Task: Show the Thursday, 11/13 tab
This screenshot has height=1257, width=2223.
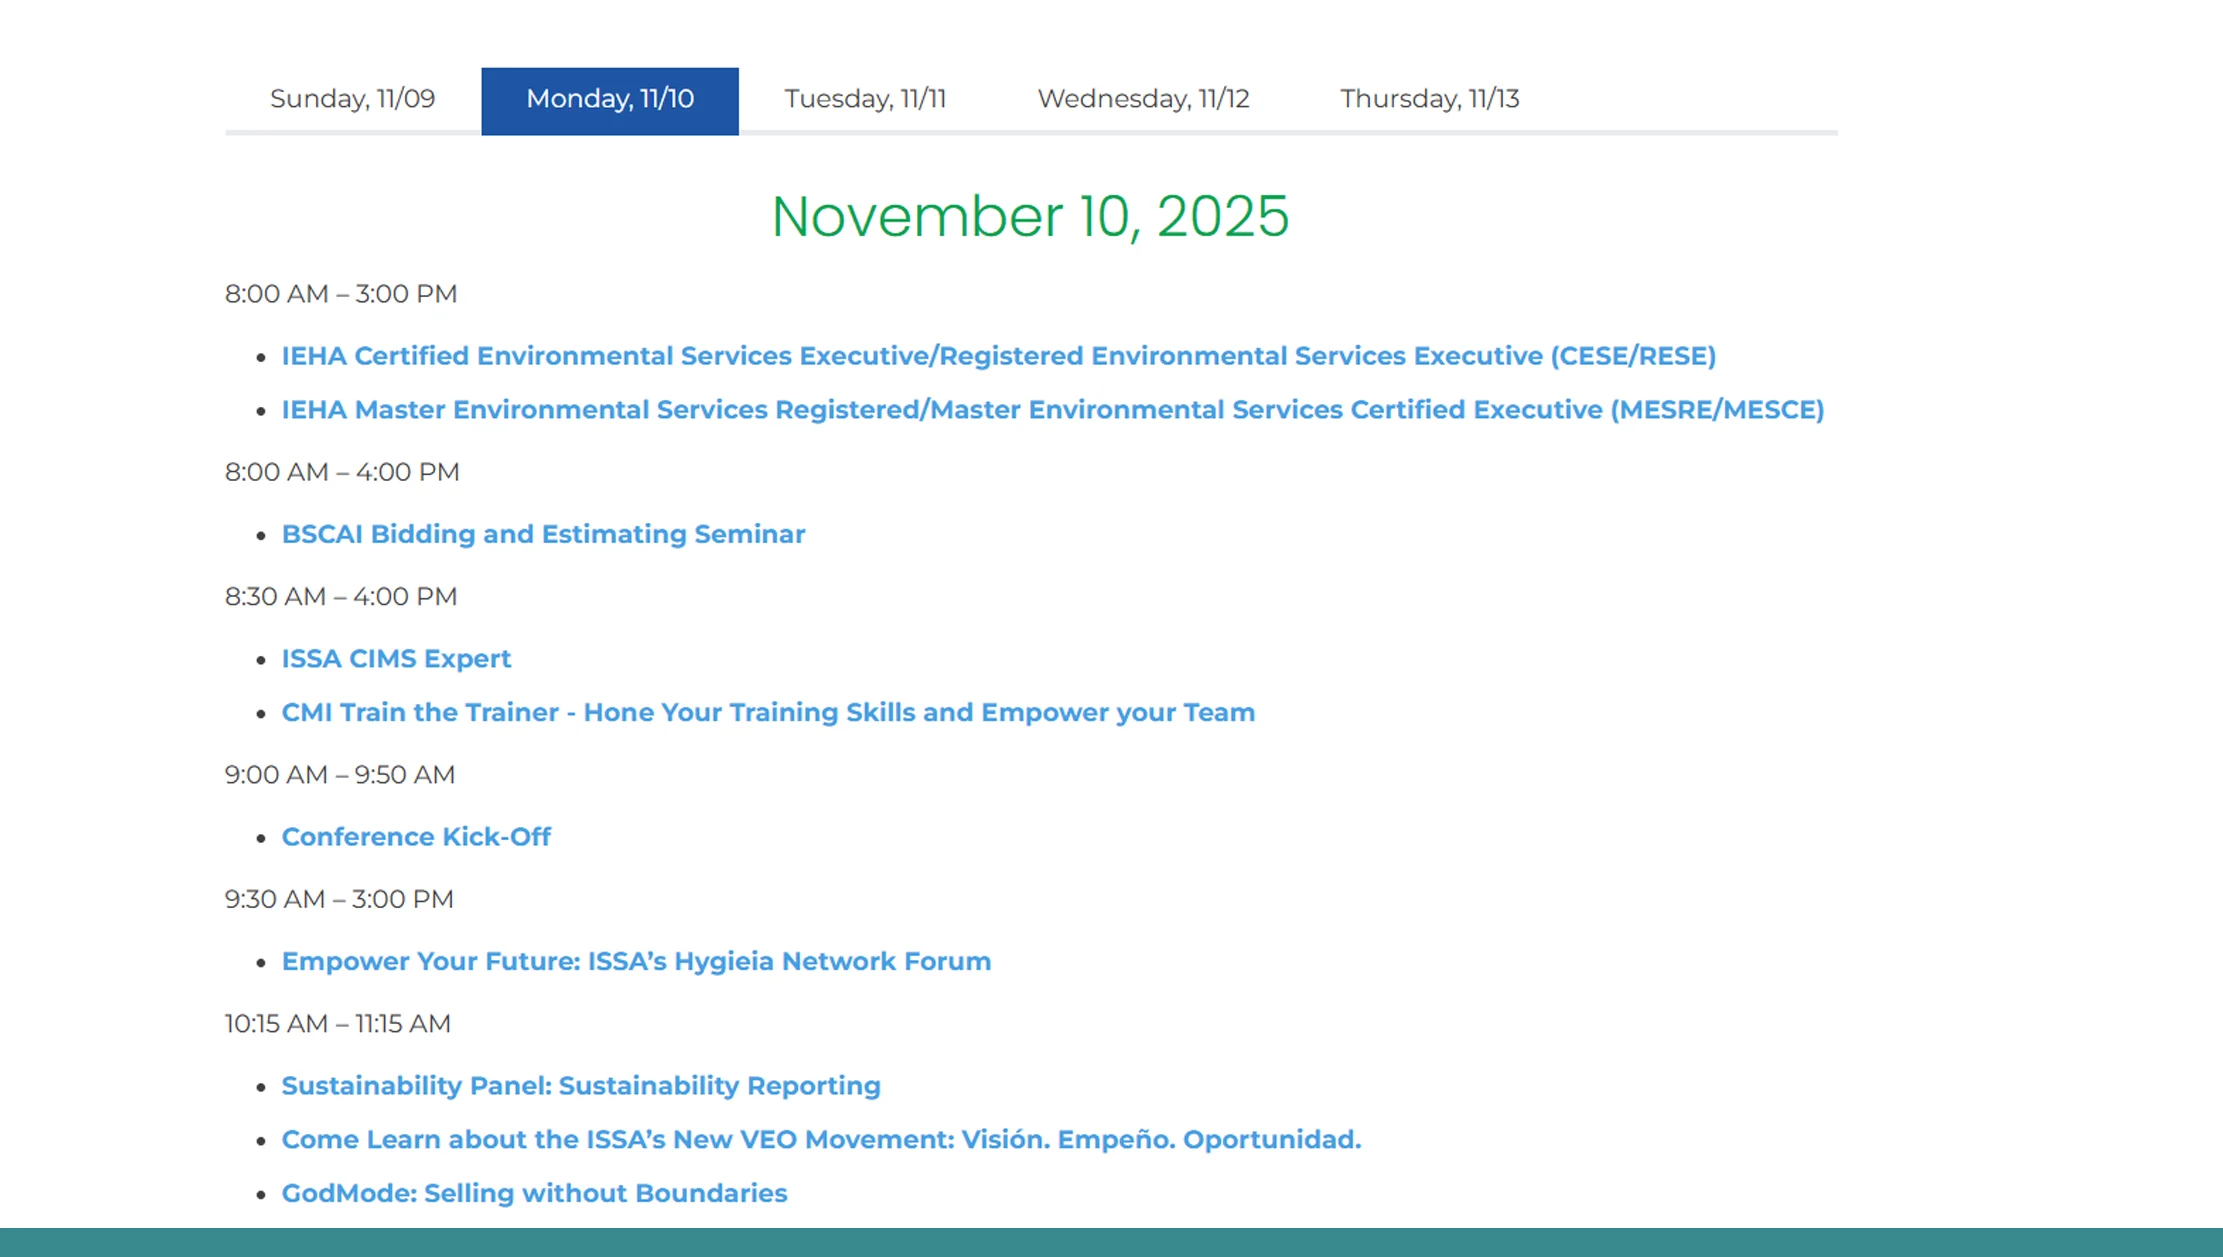Action: (x=1429, y=99)
